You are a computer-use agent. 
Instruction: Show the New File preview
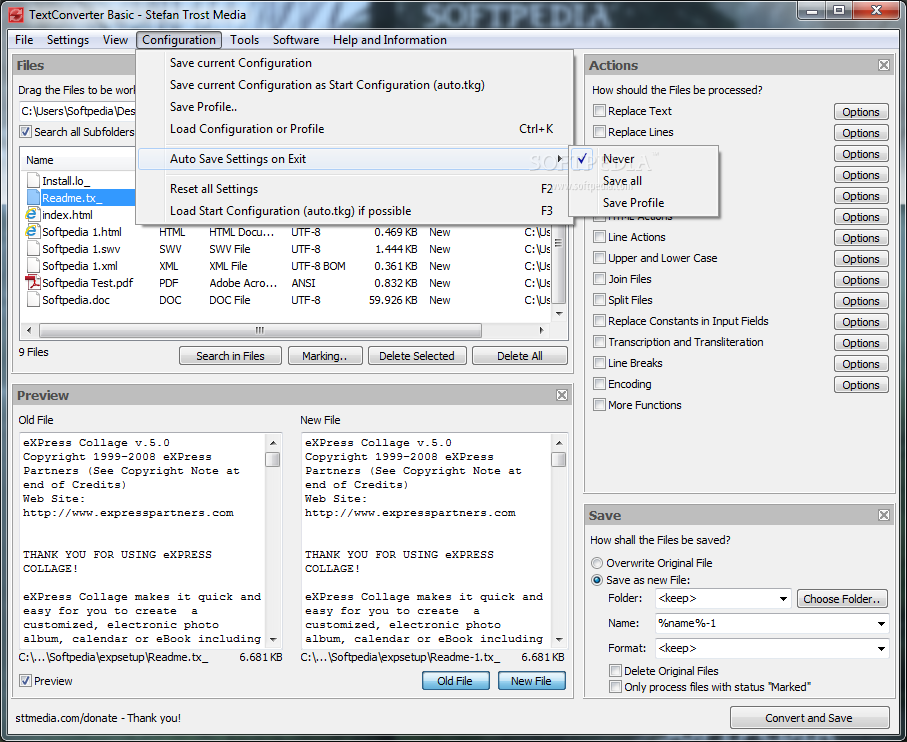(x=531, y=681)
